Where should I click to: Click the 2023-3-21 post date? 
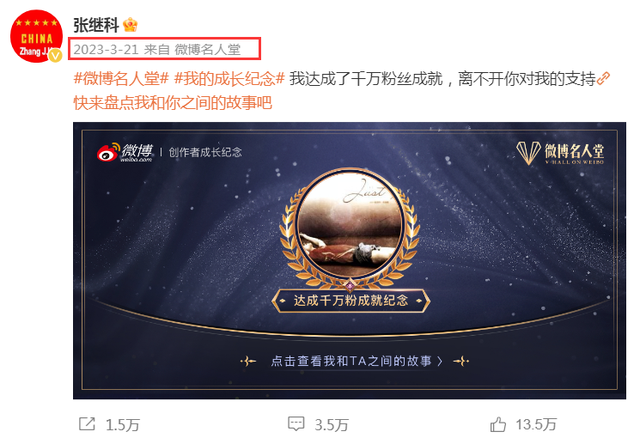pos(106,50)
